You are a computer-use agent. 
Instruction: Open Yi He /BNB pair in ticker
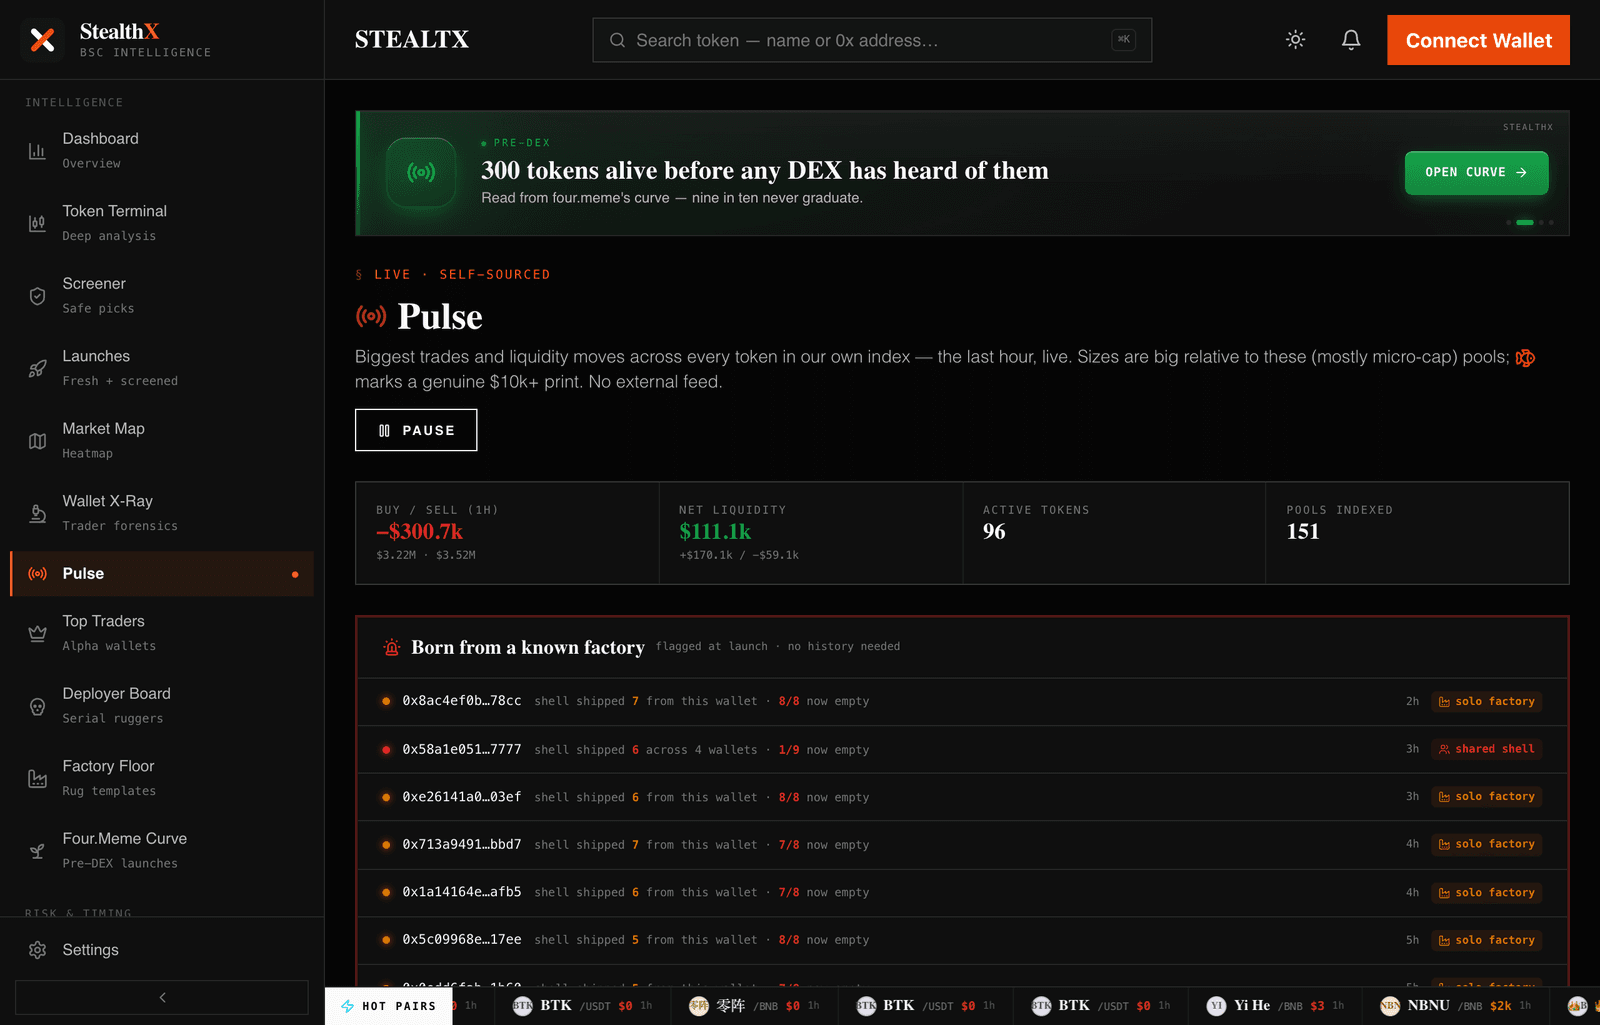point(1275,1006)
